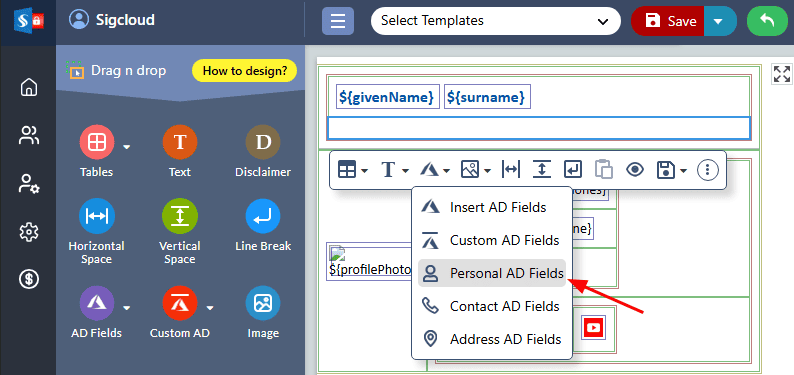This screenshot has height=375, width=794.
Task: Select the Tables element
Action: [96, 152]
